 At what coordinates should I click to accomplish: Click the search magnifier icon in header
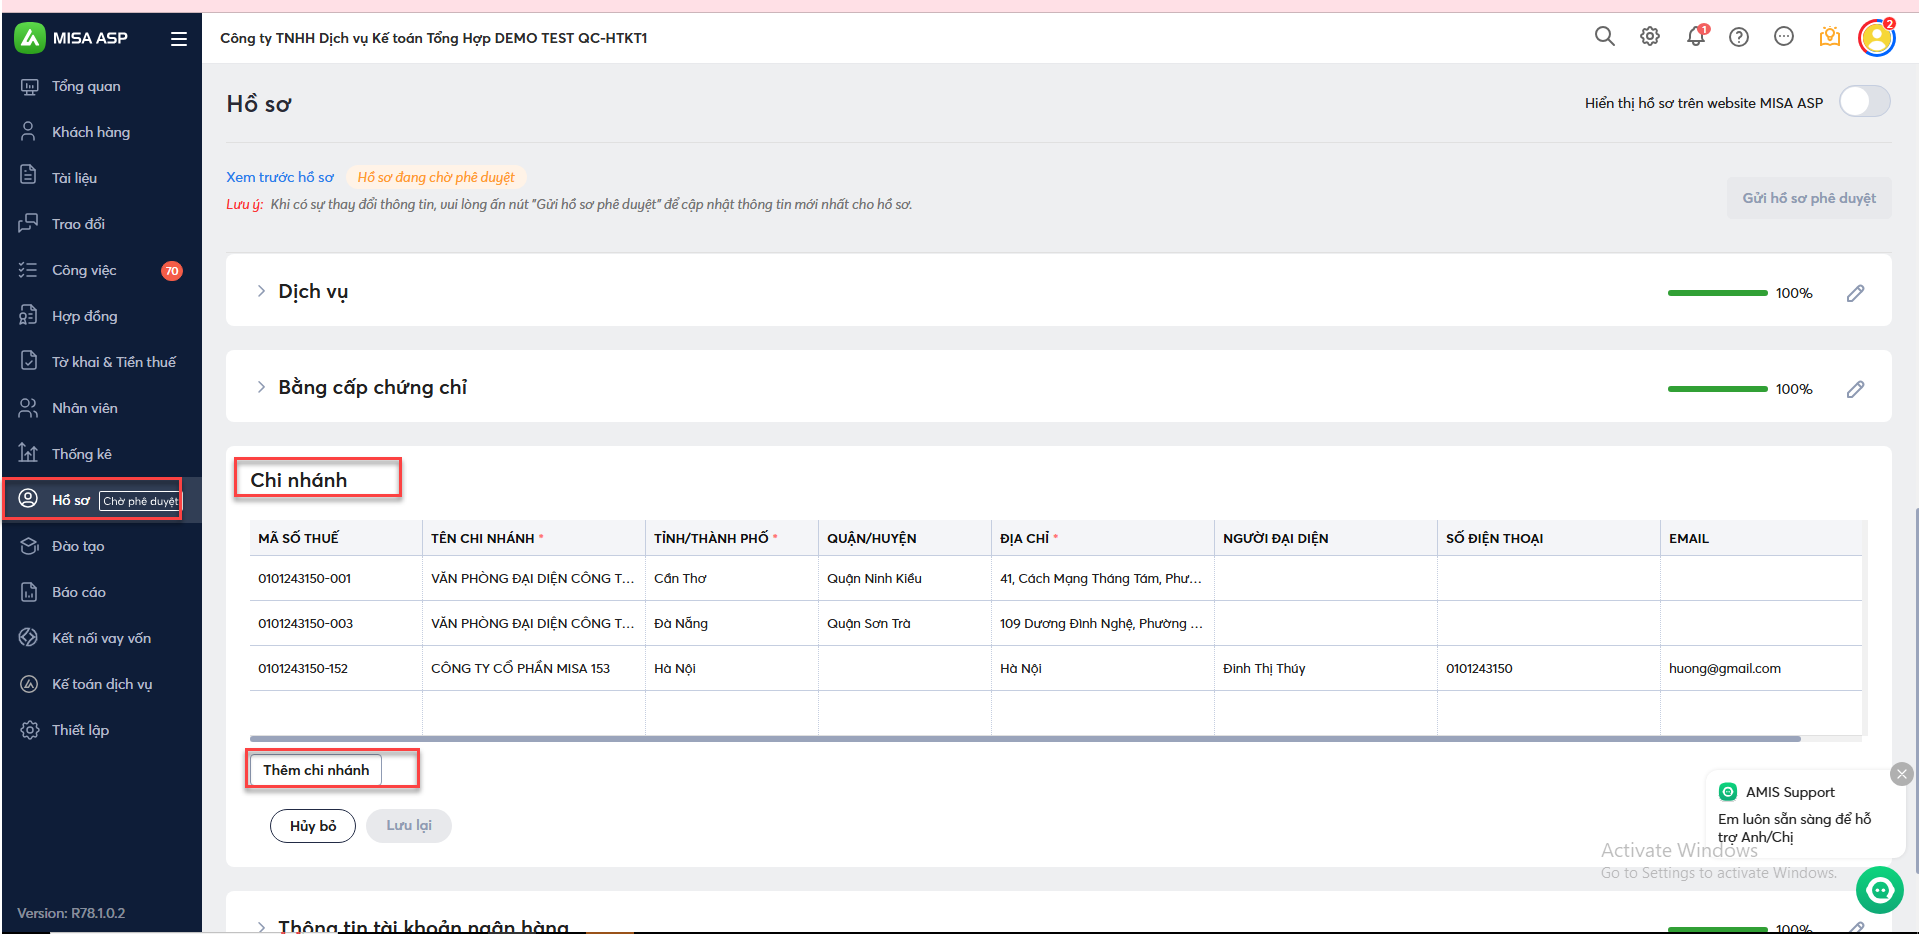[x=1604, y=37]
